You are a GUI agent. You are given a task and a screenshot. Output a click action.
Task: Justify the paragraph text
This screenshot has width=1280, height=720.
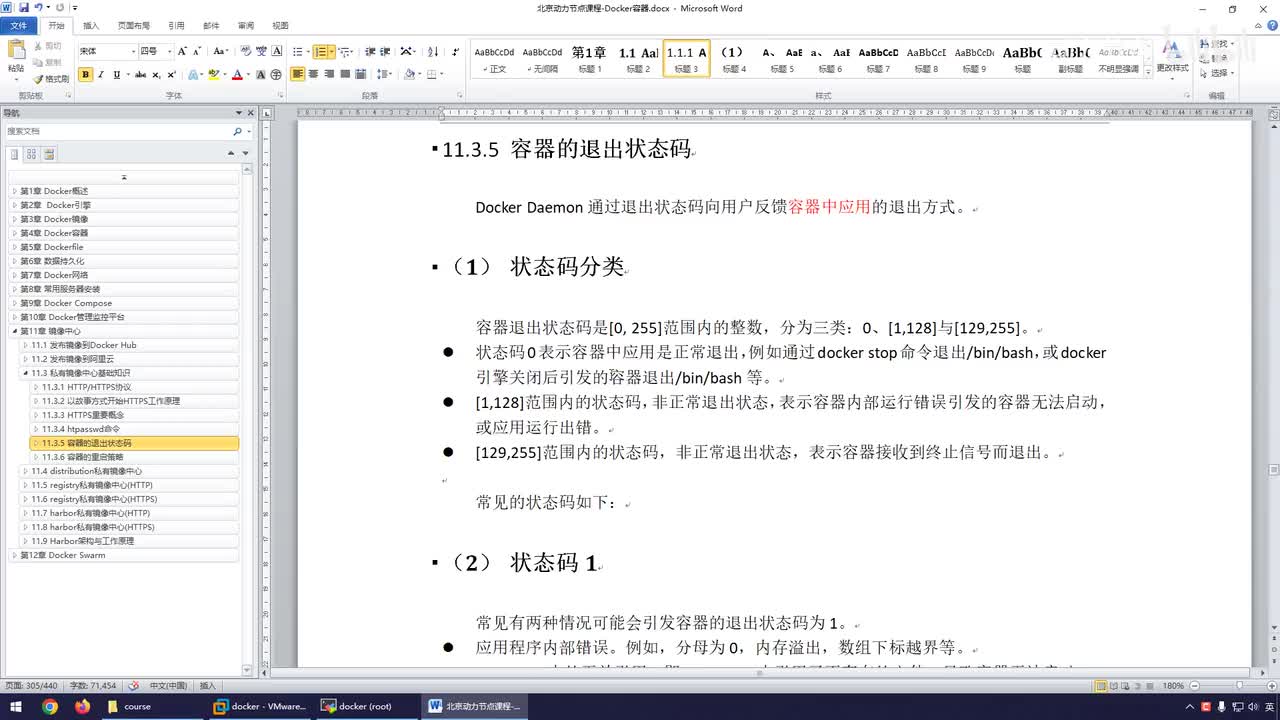(x=345, y=75)
